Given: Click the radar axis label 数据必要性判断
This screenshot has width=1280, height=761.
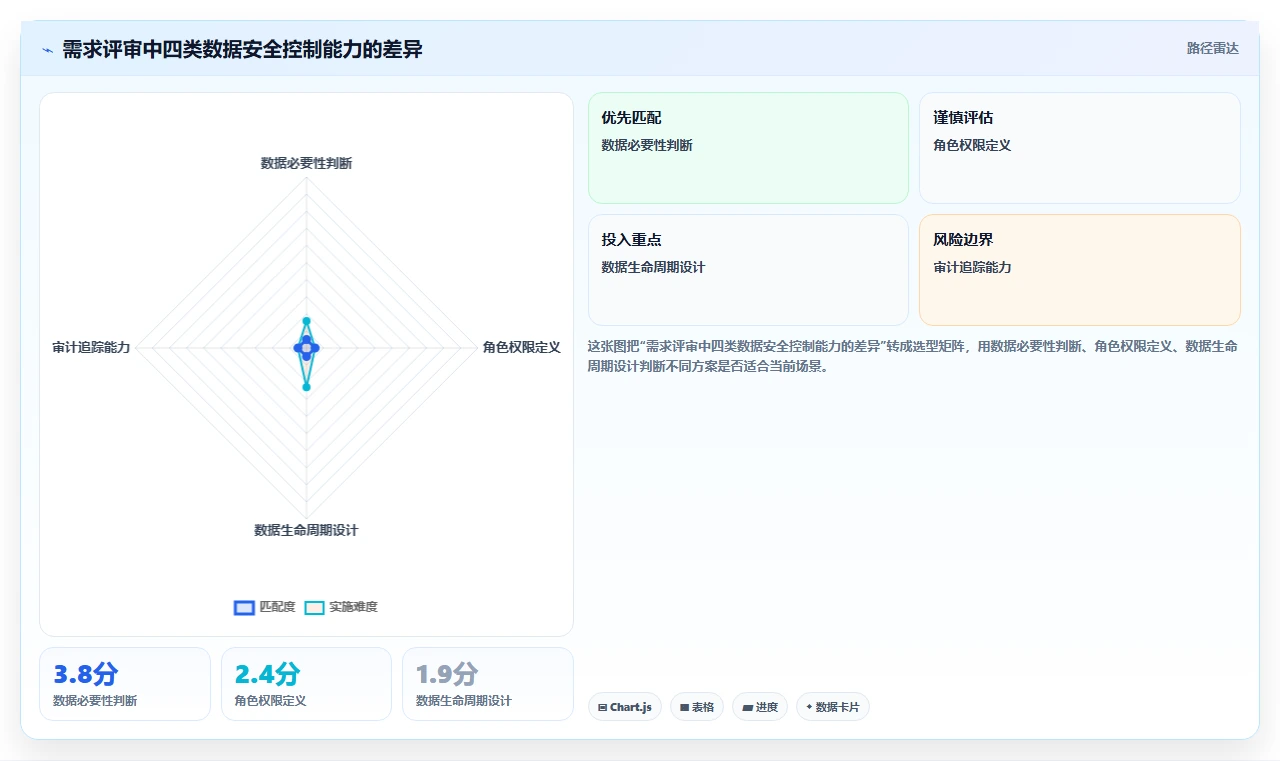Looking at the screenshot, I should [306, 163].
